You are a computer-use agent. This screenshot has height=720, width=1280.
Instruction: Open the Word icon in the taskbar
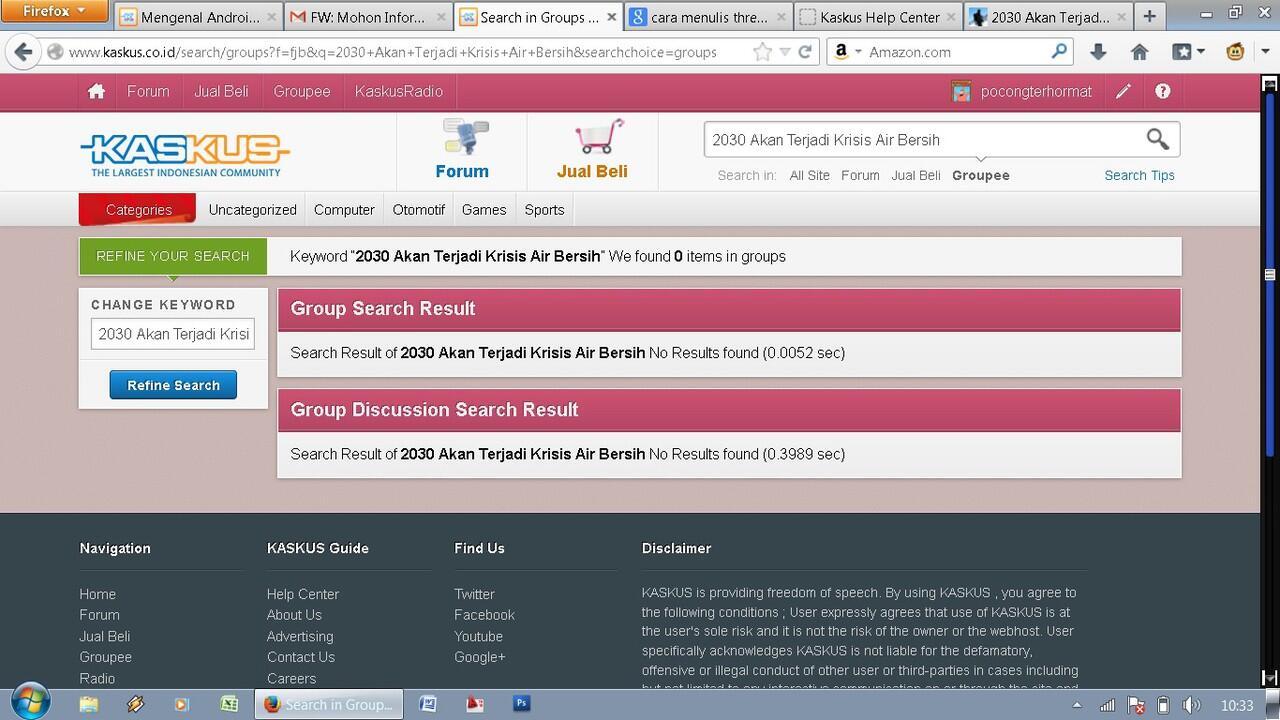[x=427, y=704]
